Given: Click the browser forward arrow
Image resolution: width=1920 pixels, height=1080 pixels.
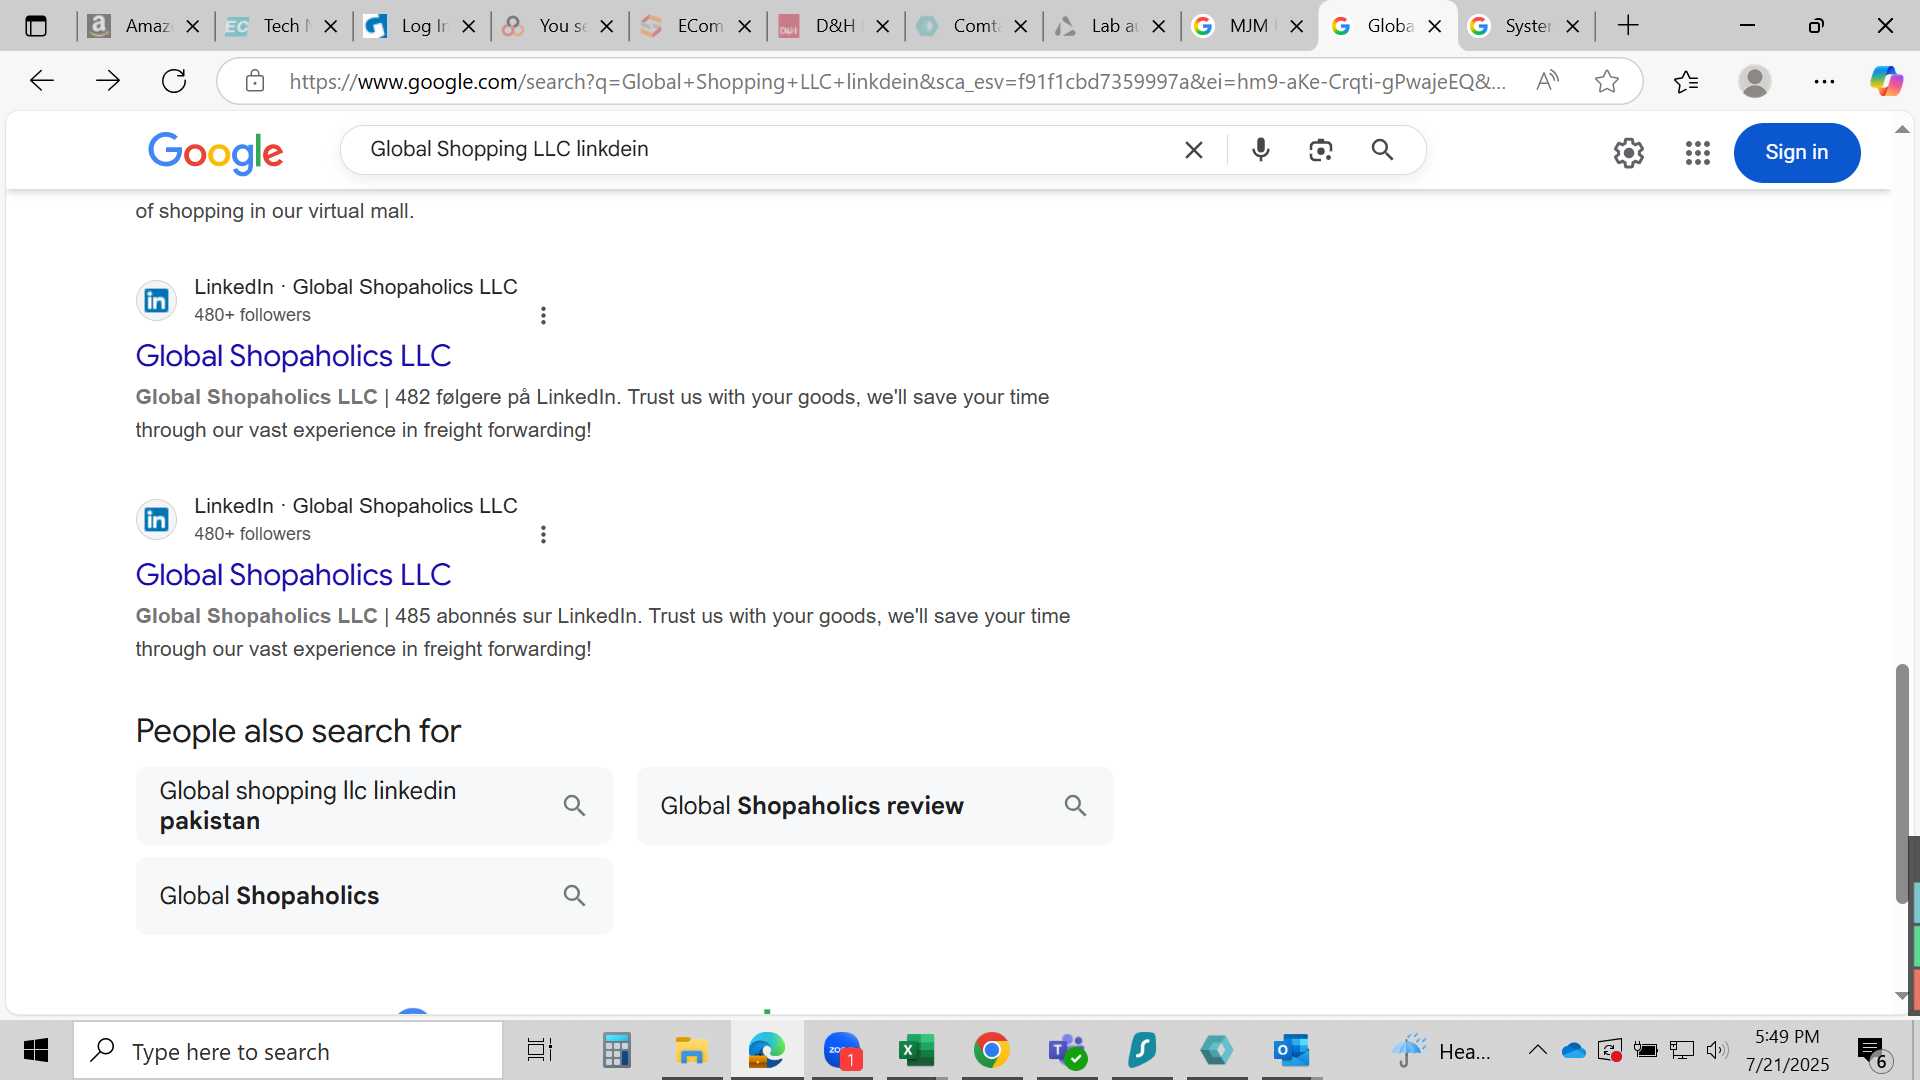Looking at the screenshot, I should click(107, 81).
